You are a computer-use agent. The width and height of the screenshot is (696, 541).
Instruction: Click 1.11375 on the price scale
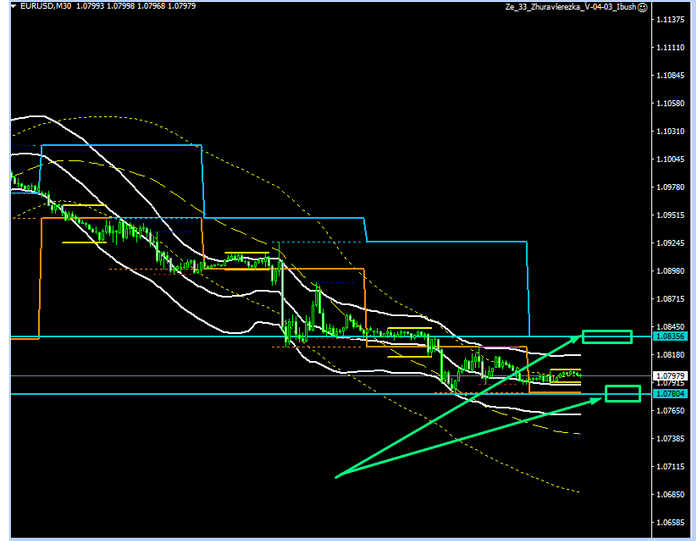(x=668, y=48)
